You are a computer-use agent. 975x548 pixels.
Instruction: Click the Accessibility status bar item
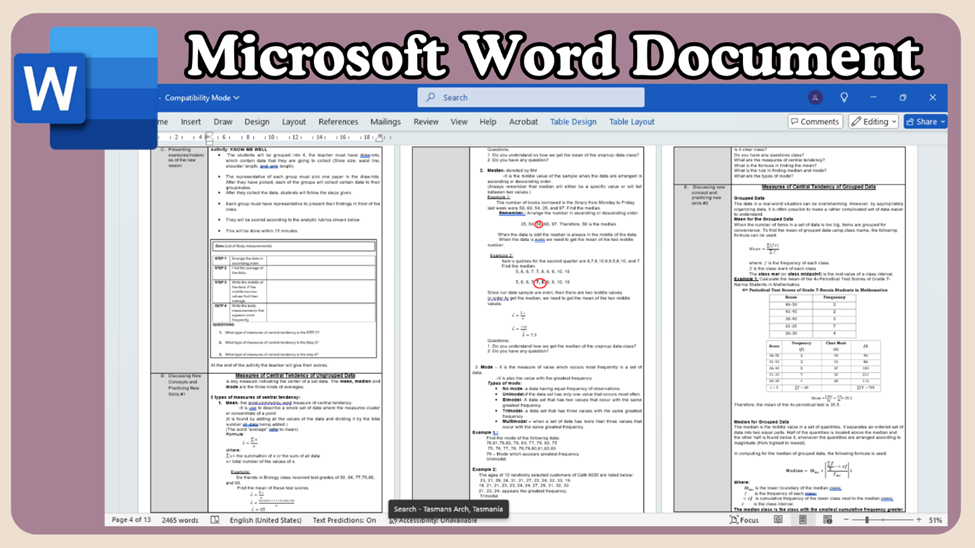(x=433, y=521)
